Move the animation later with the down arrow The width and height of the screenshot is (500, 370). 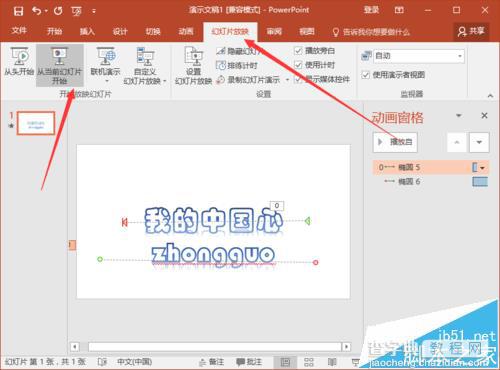point(479,142)
